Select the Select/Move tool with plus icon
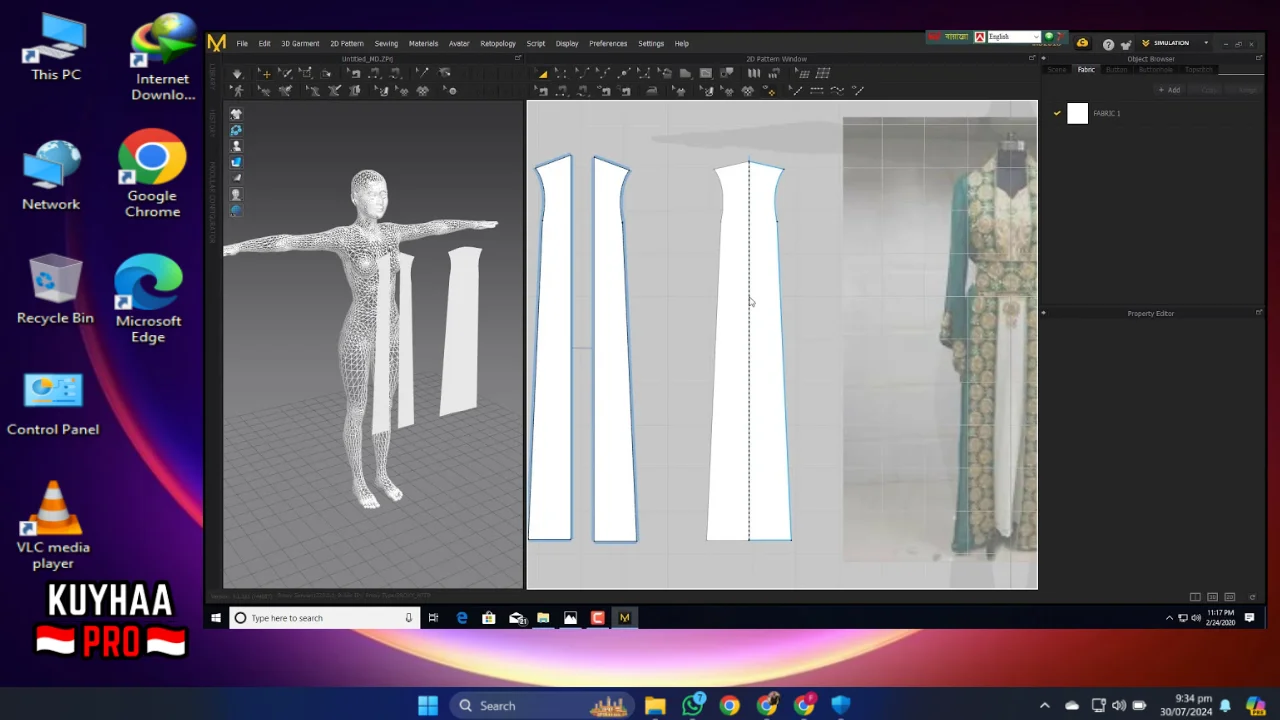1280x720 pixels. pos(266,74)
